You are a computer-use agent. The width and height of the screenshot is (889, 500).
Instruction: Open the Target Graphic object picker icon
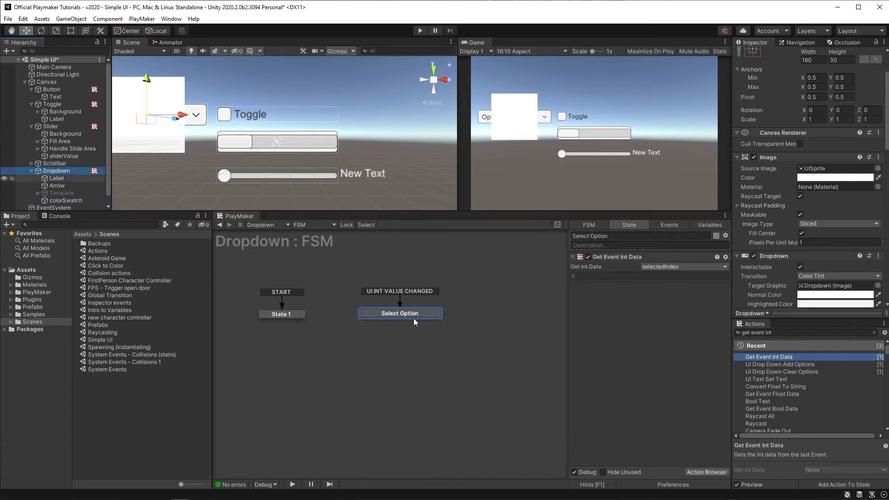pyautogui.click(x=878, y=286)
